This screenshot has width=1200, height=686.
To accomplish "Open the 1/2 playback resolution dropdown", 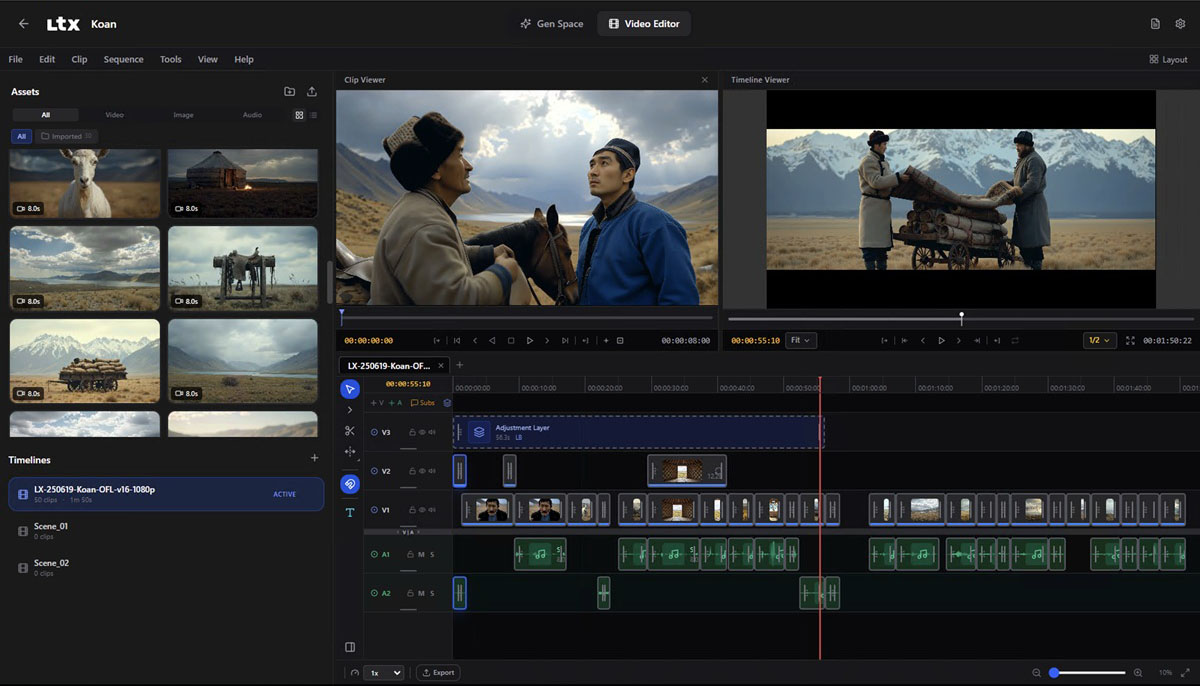I will [1099, 341].
